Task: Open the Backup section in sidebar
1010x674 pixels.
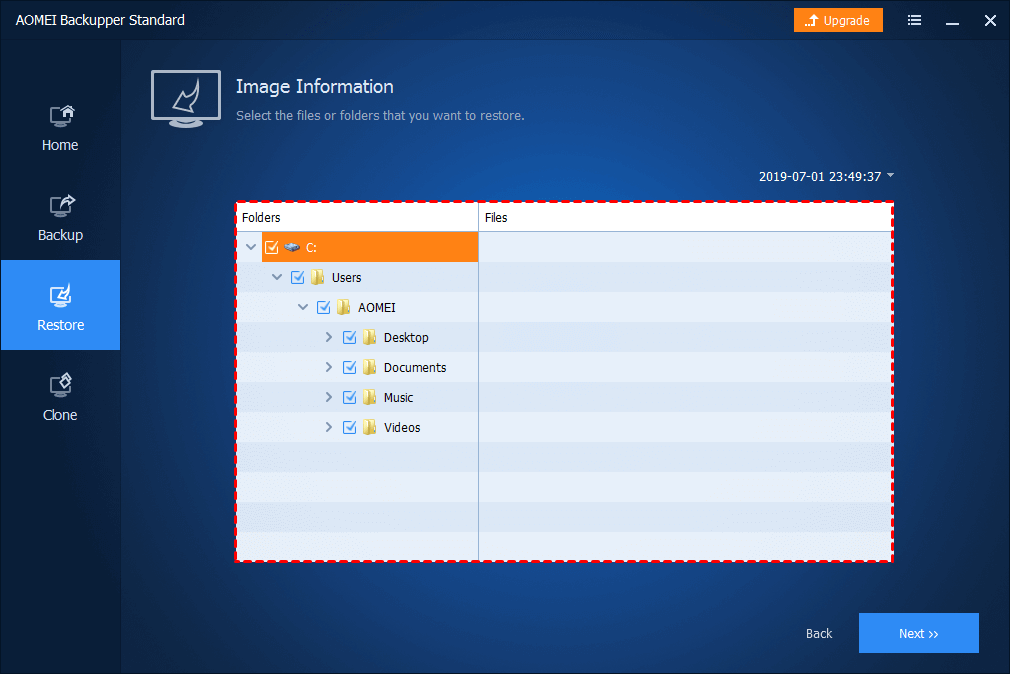Action: coord(60,218)
